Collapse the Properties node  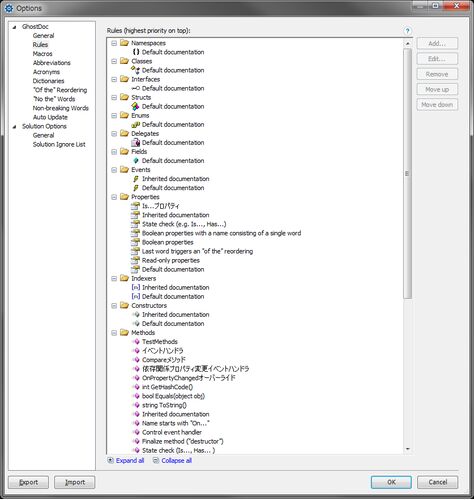pos(114,197)
